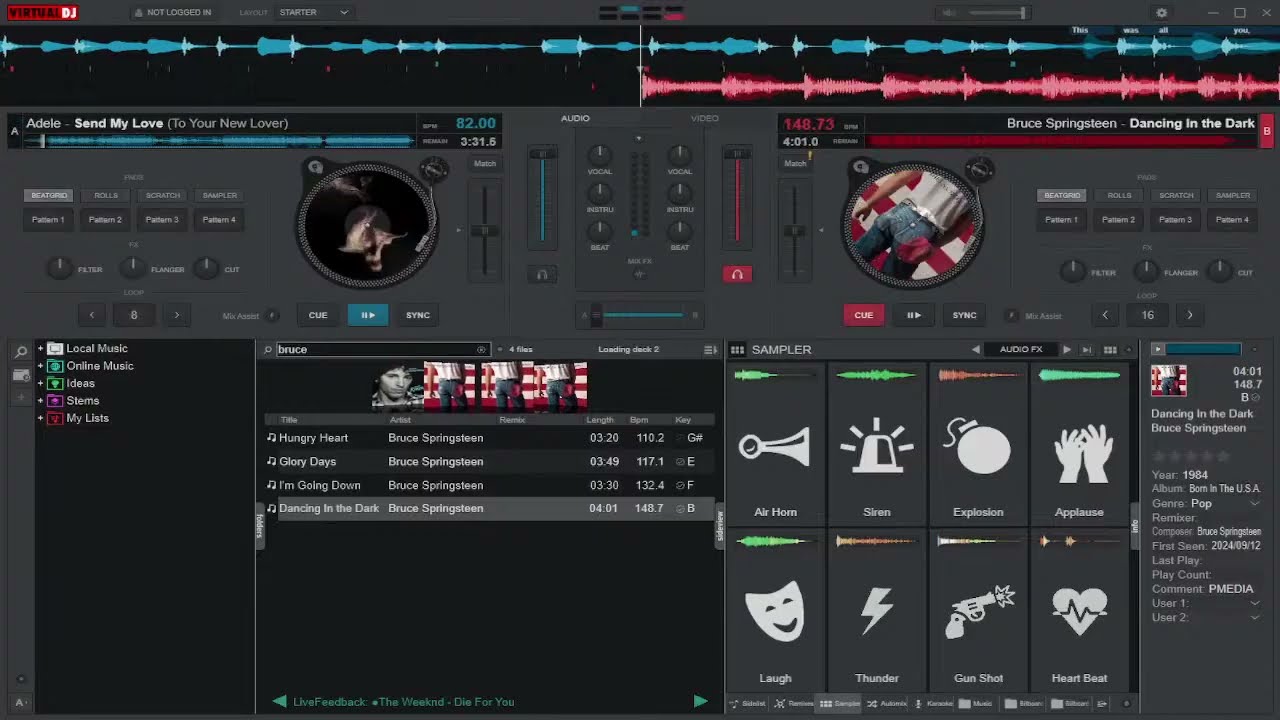This screenshot has width=1280, height=720.
Task: Click Match button on the left deck
Action: pos(485,164)
